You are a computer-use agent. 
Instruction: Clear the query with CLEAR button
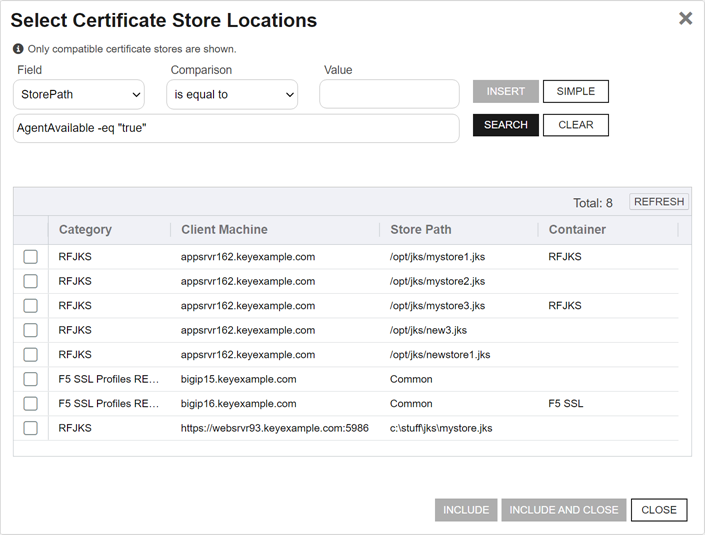[575, 125]
